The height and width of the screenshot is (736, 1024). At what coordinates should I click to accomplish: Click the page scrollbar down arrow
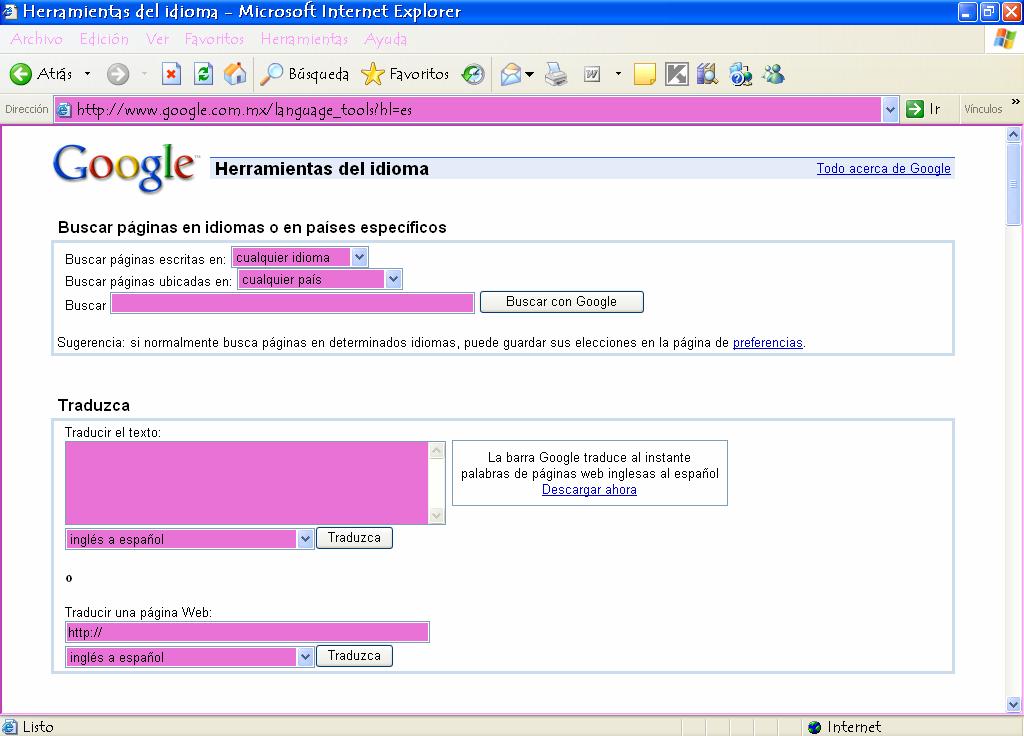click(x=1014, y=704)
